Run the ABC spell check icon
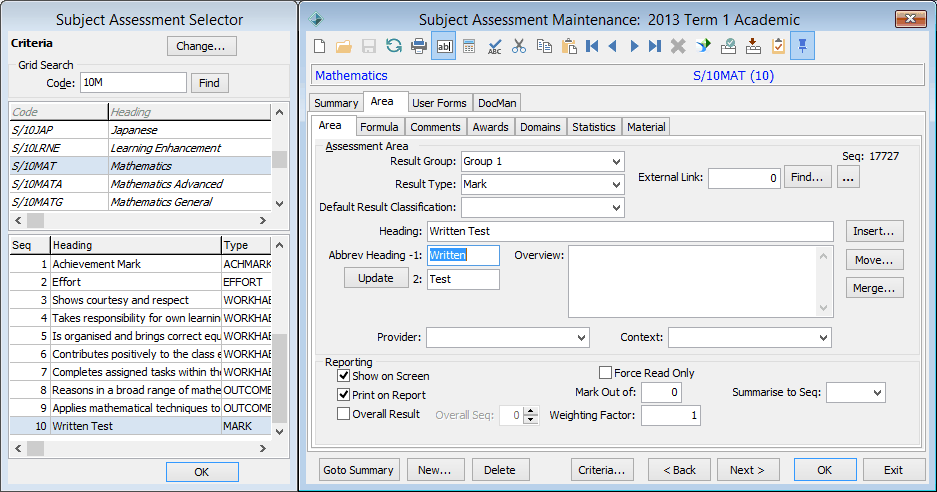Image resolution: width=937 pixels, height=492 pixels. click(x=494, y=46)
